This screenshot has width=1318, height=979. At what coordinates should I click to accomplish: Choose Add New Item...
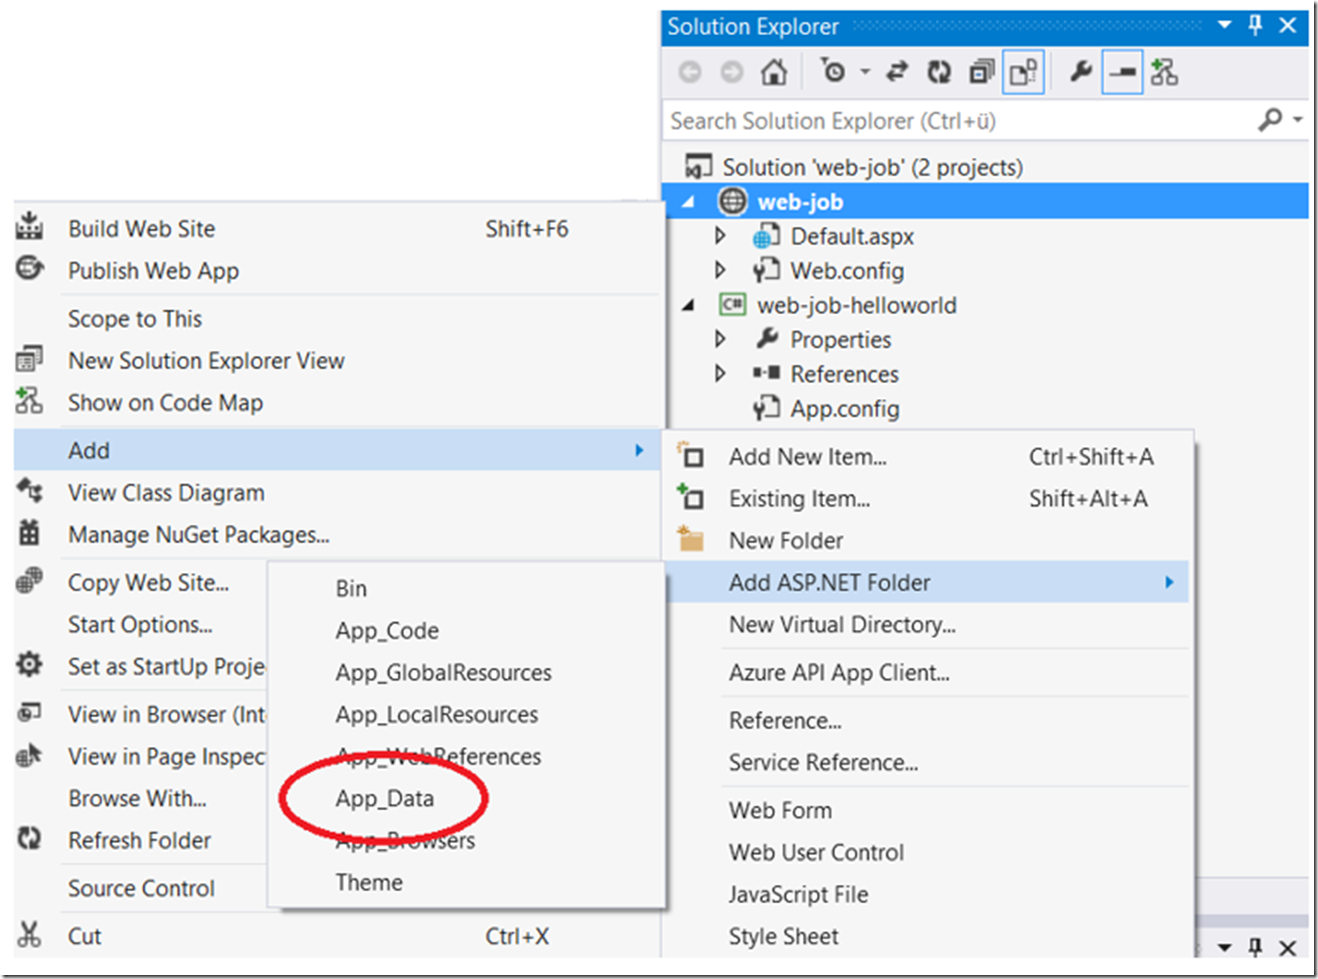point(928,457)
